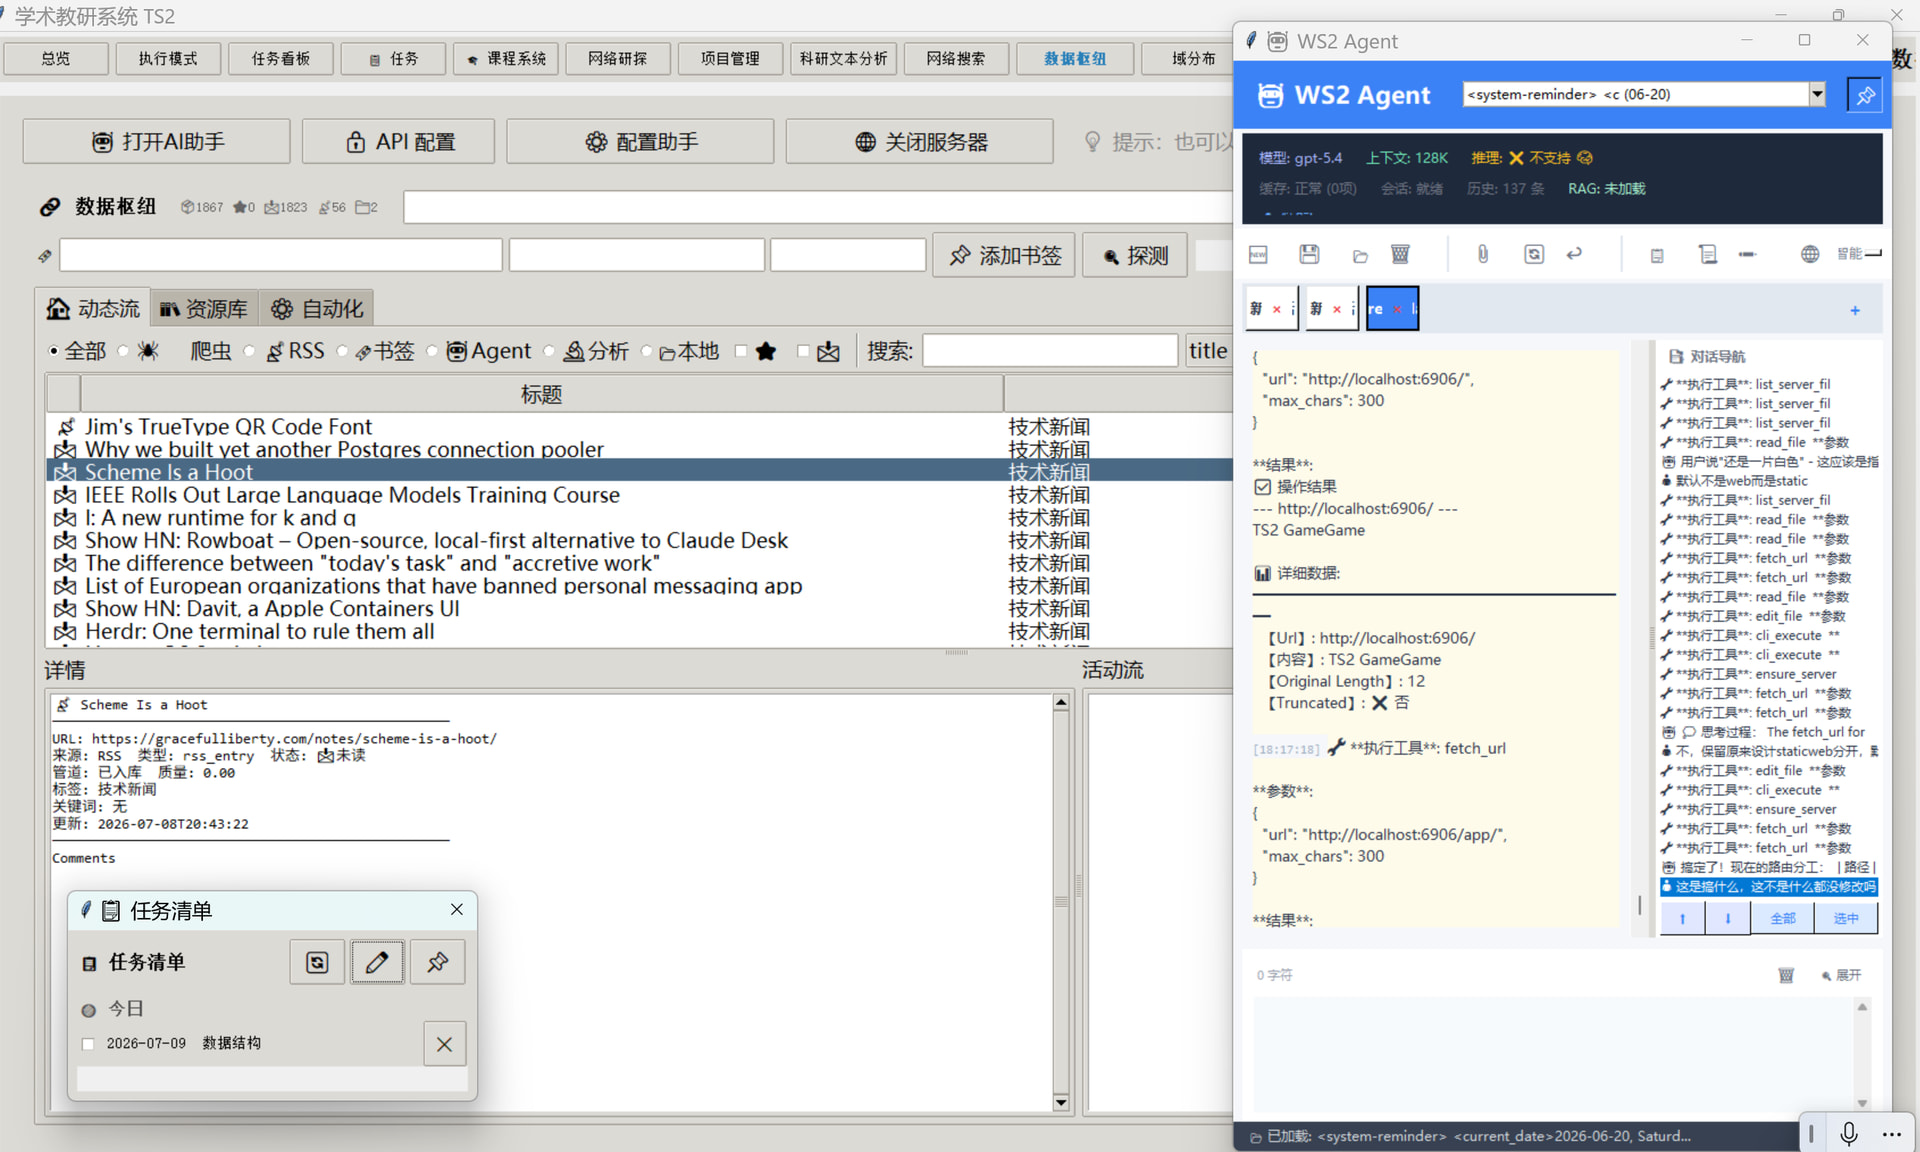Viewport: 1920px width, 1152px height.
Task: Select the 全部 filter radio button
Action: [x=53, y=351]
